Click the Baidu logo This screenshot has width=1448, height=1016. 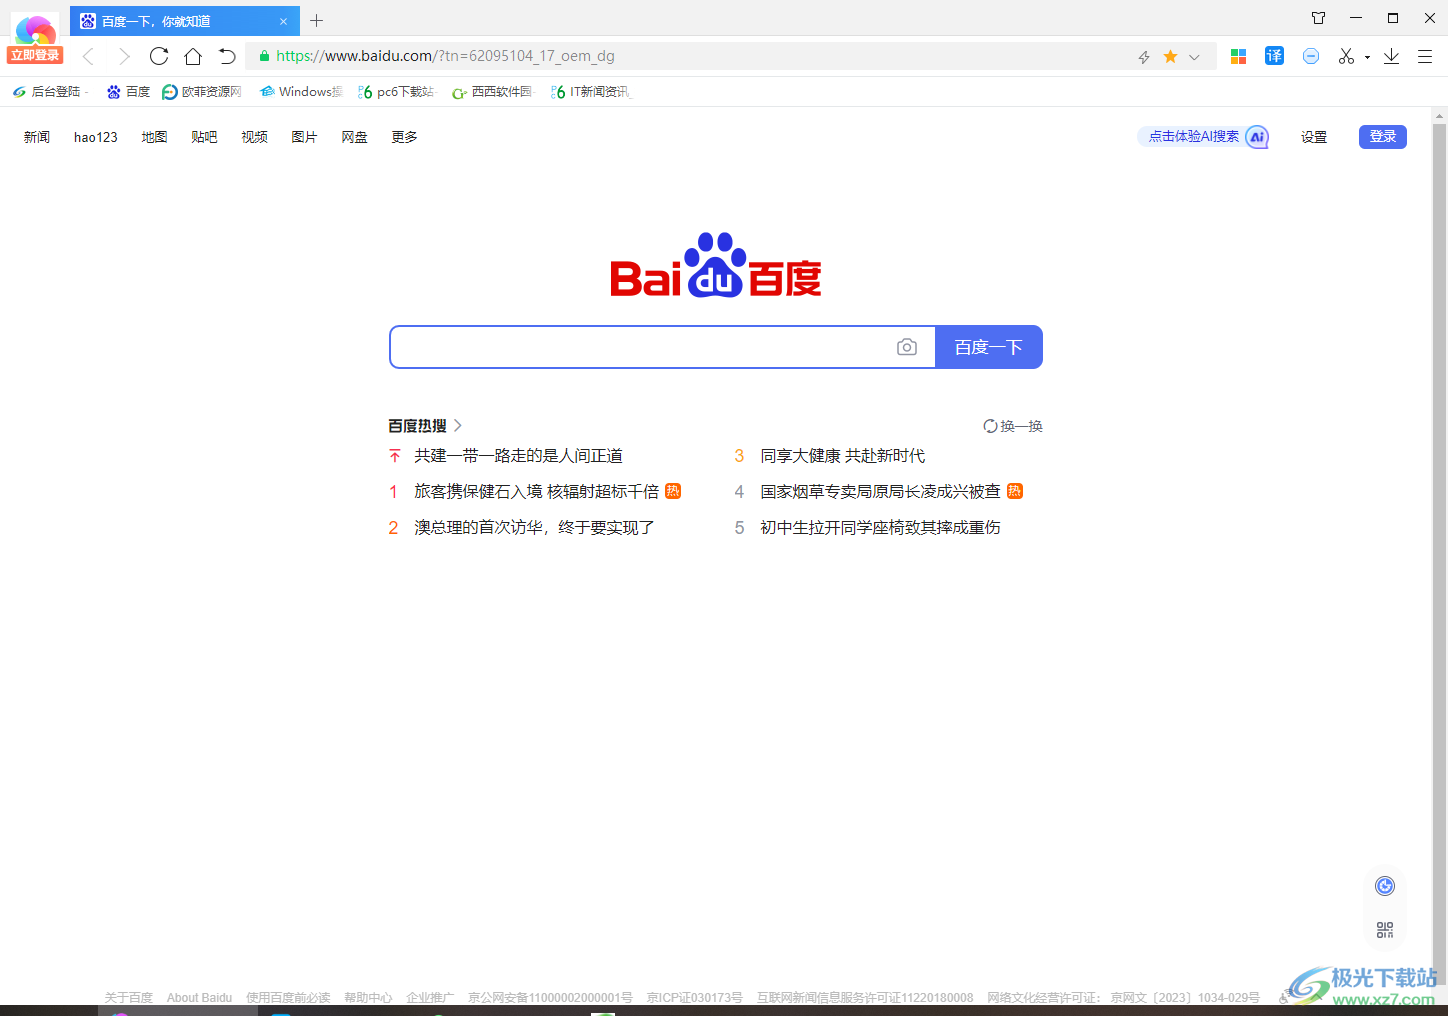[716, 266]
